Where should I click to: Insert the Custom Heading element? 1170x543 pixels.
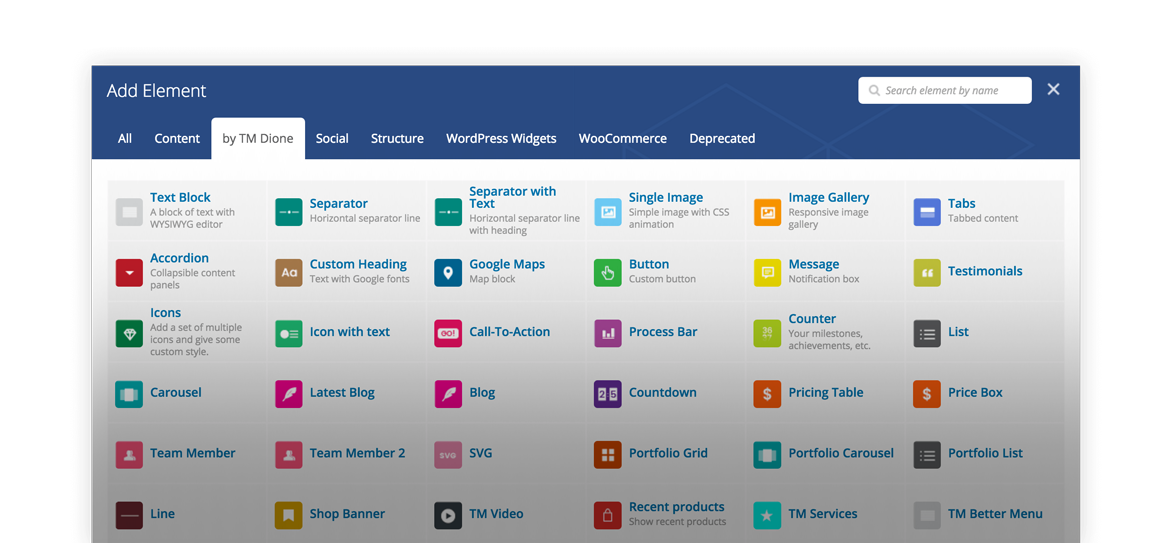pos(357,264)
